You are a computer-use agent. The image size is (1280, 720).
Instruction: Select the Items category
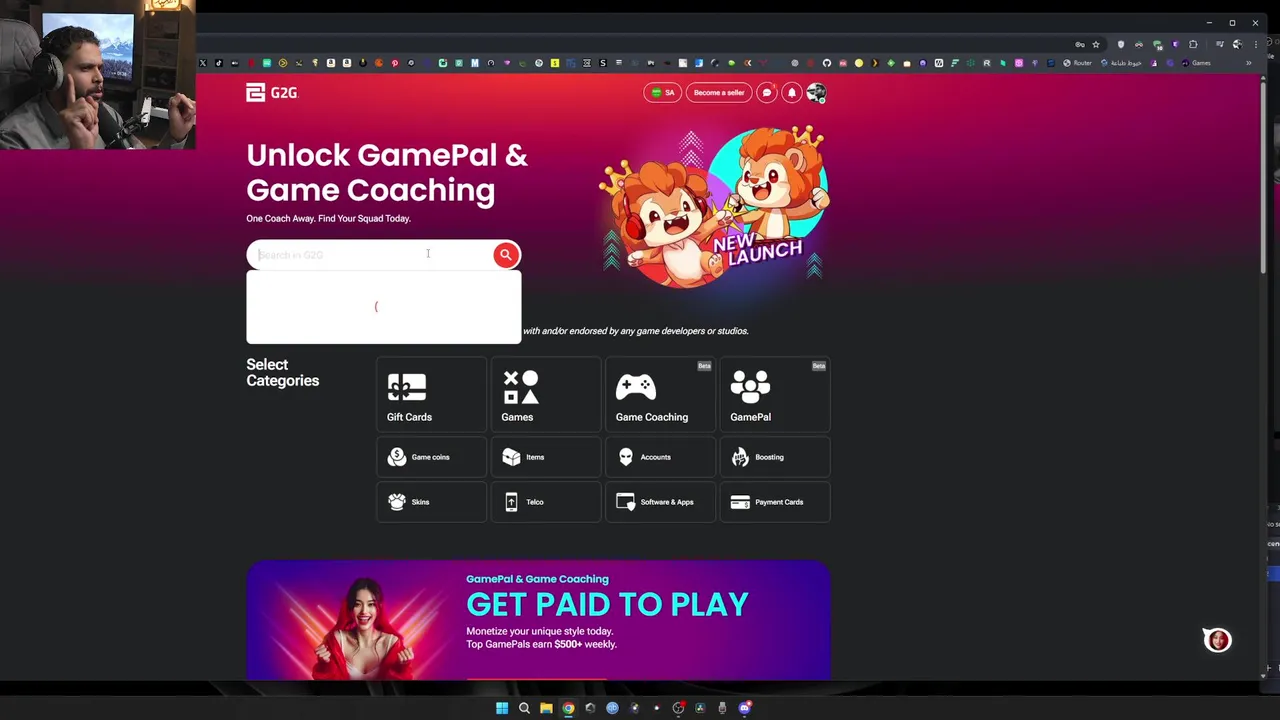[546, 457]
